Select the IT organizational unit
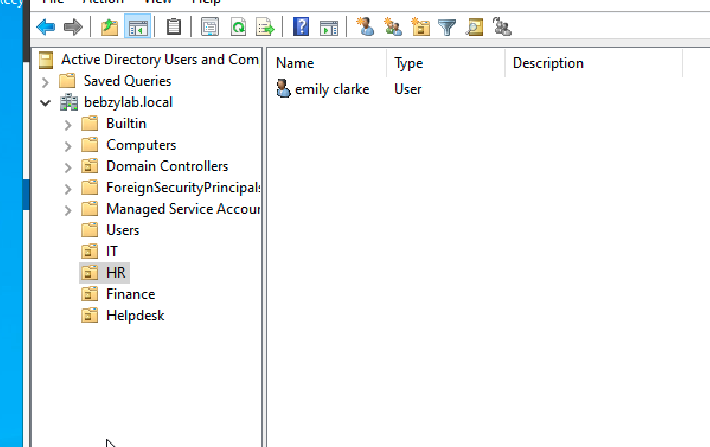The height and width of the screenshot is (447, 710). (111, 251)
